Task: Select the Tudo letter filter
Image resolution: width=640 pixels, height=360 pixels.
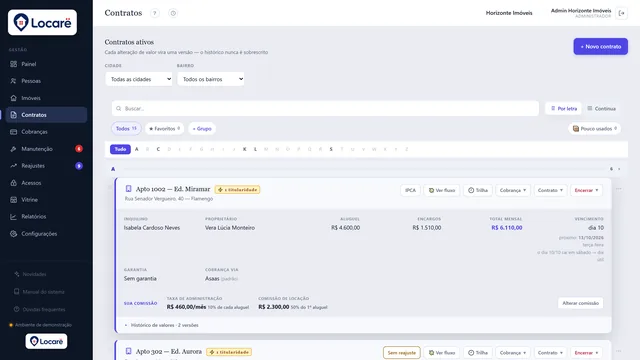Action: [120, 149]
